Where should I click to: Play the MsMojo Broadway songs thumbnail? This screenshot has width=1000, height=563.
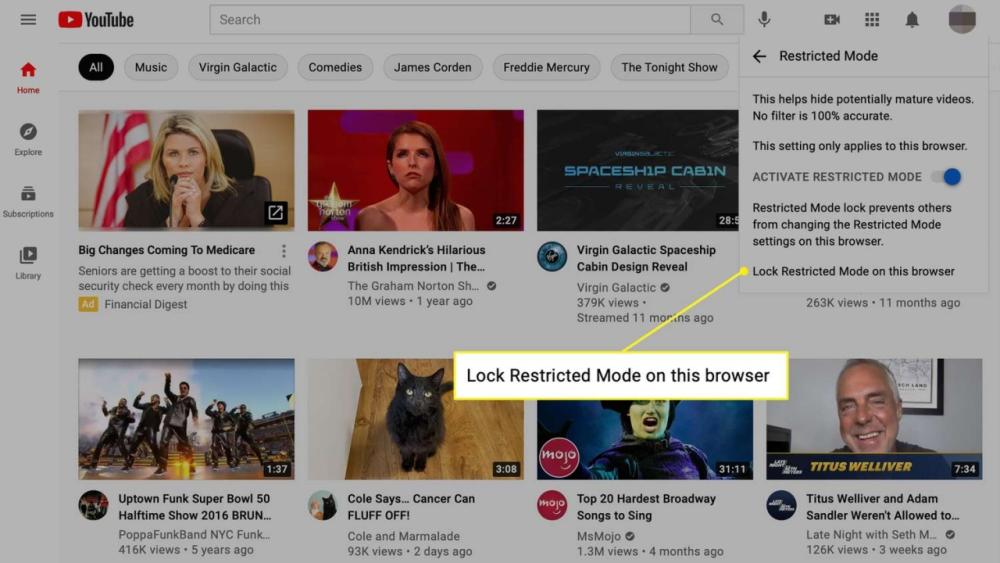pos(645,440)
